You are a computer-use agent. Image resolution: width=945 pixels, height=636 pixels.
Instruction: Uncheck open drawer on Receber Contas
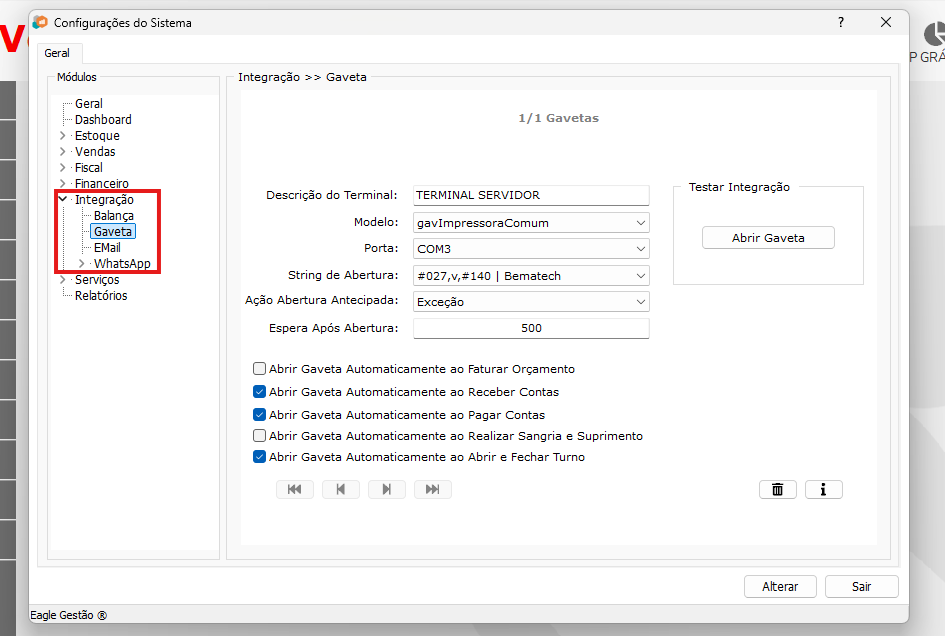(260, 392)
